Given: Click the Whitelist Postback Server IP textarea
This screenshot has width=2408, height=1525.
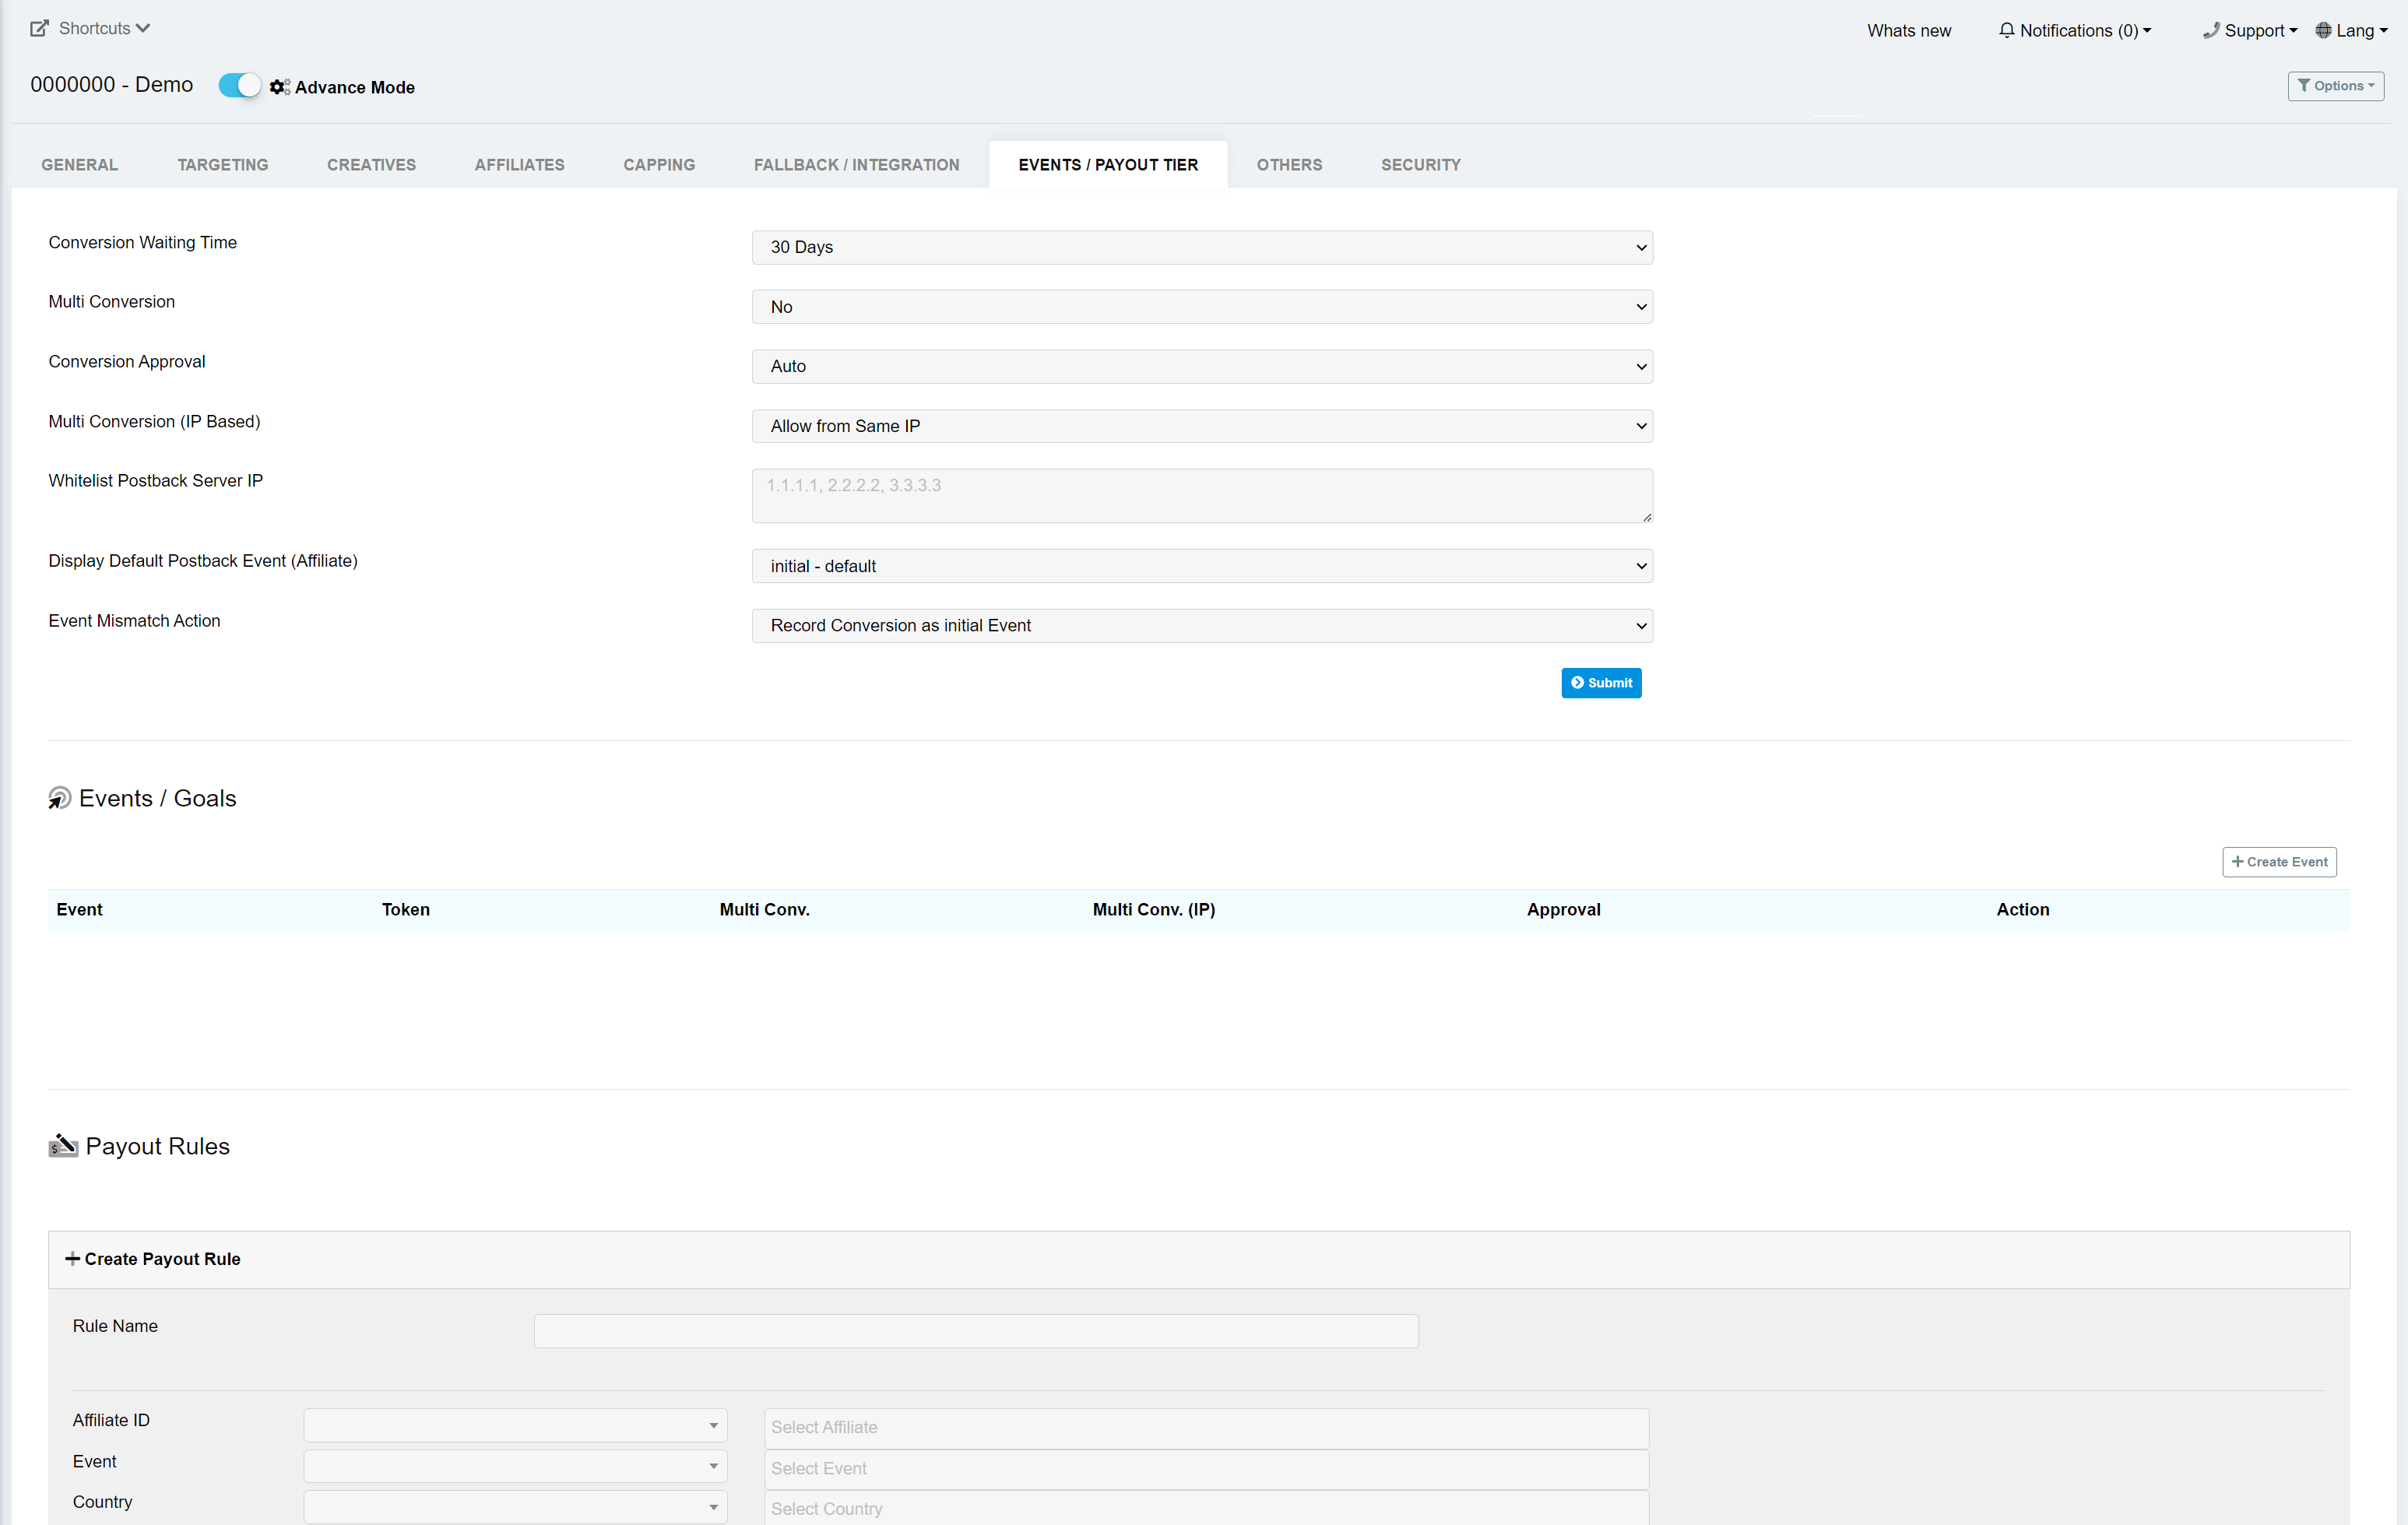Looking at the screenshot, I should tap(1201, 496).
